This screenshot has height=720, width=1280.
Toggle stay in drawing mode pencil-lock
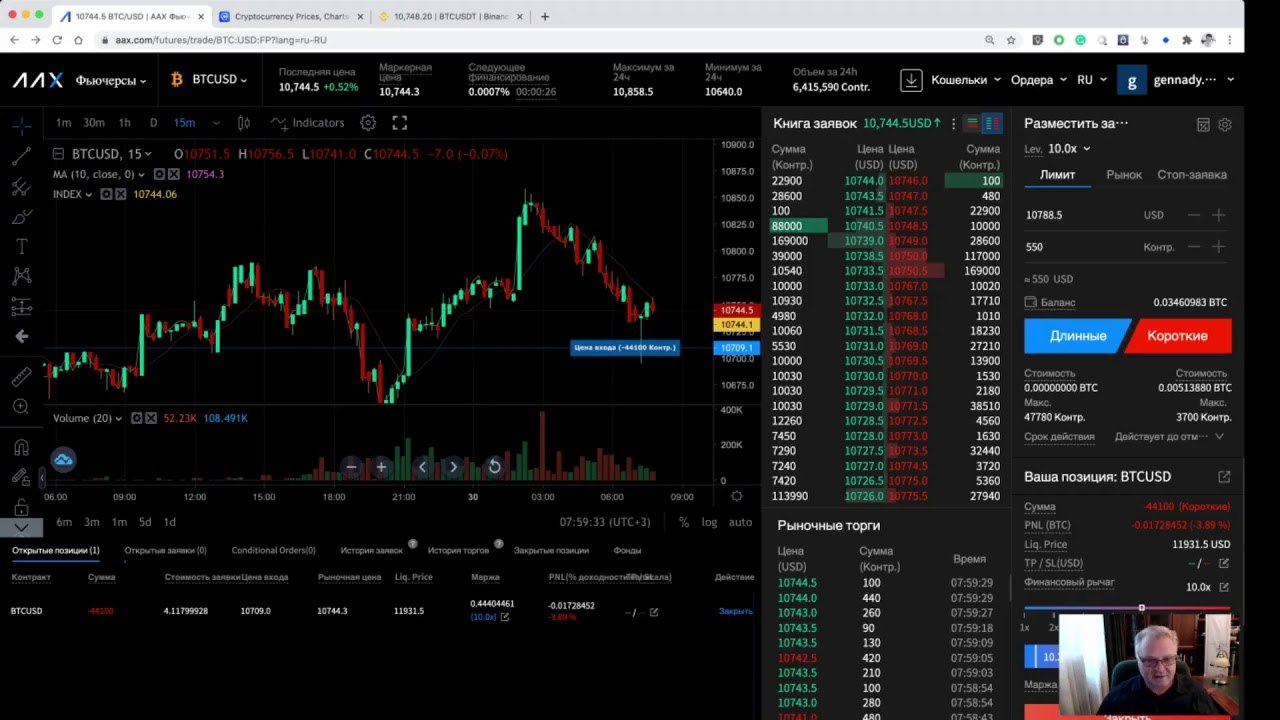pyautogui.click(x=21, y=477)
